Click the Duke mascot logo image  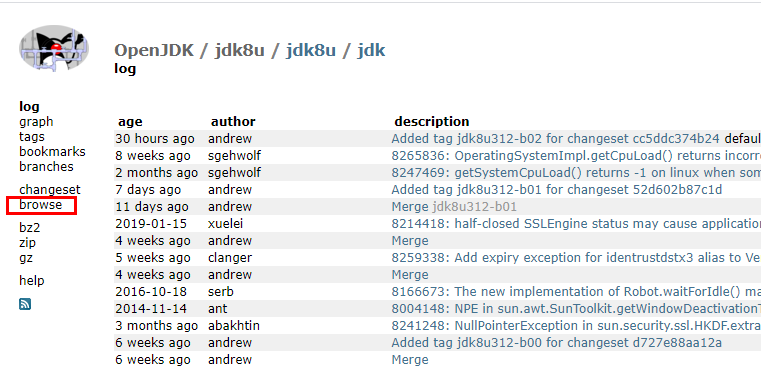(x=54, y=49)
